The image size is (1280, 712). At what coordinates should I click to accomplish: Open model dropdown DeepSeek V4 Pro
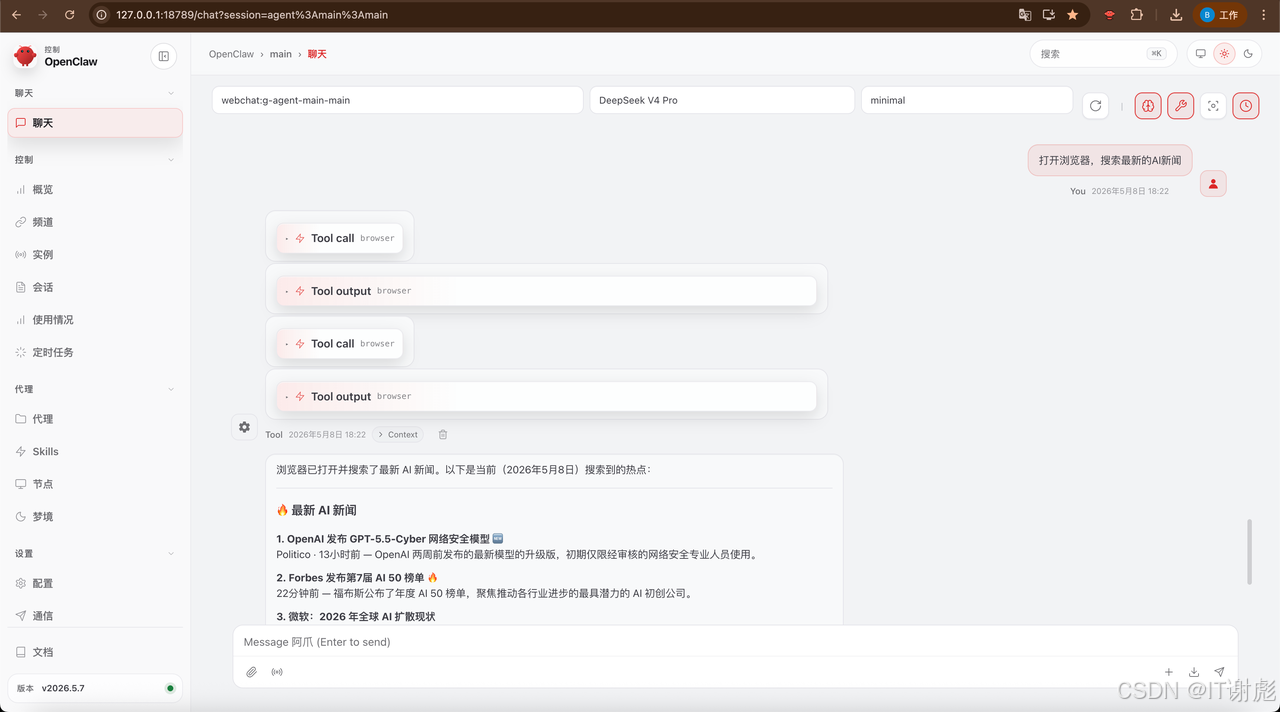click(722, 100)
